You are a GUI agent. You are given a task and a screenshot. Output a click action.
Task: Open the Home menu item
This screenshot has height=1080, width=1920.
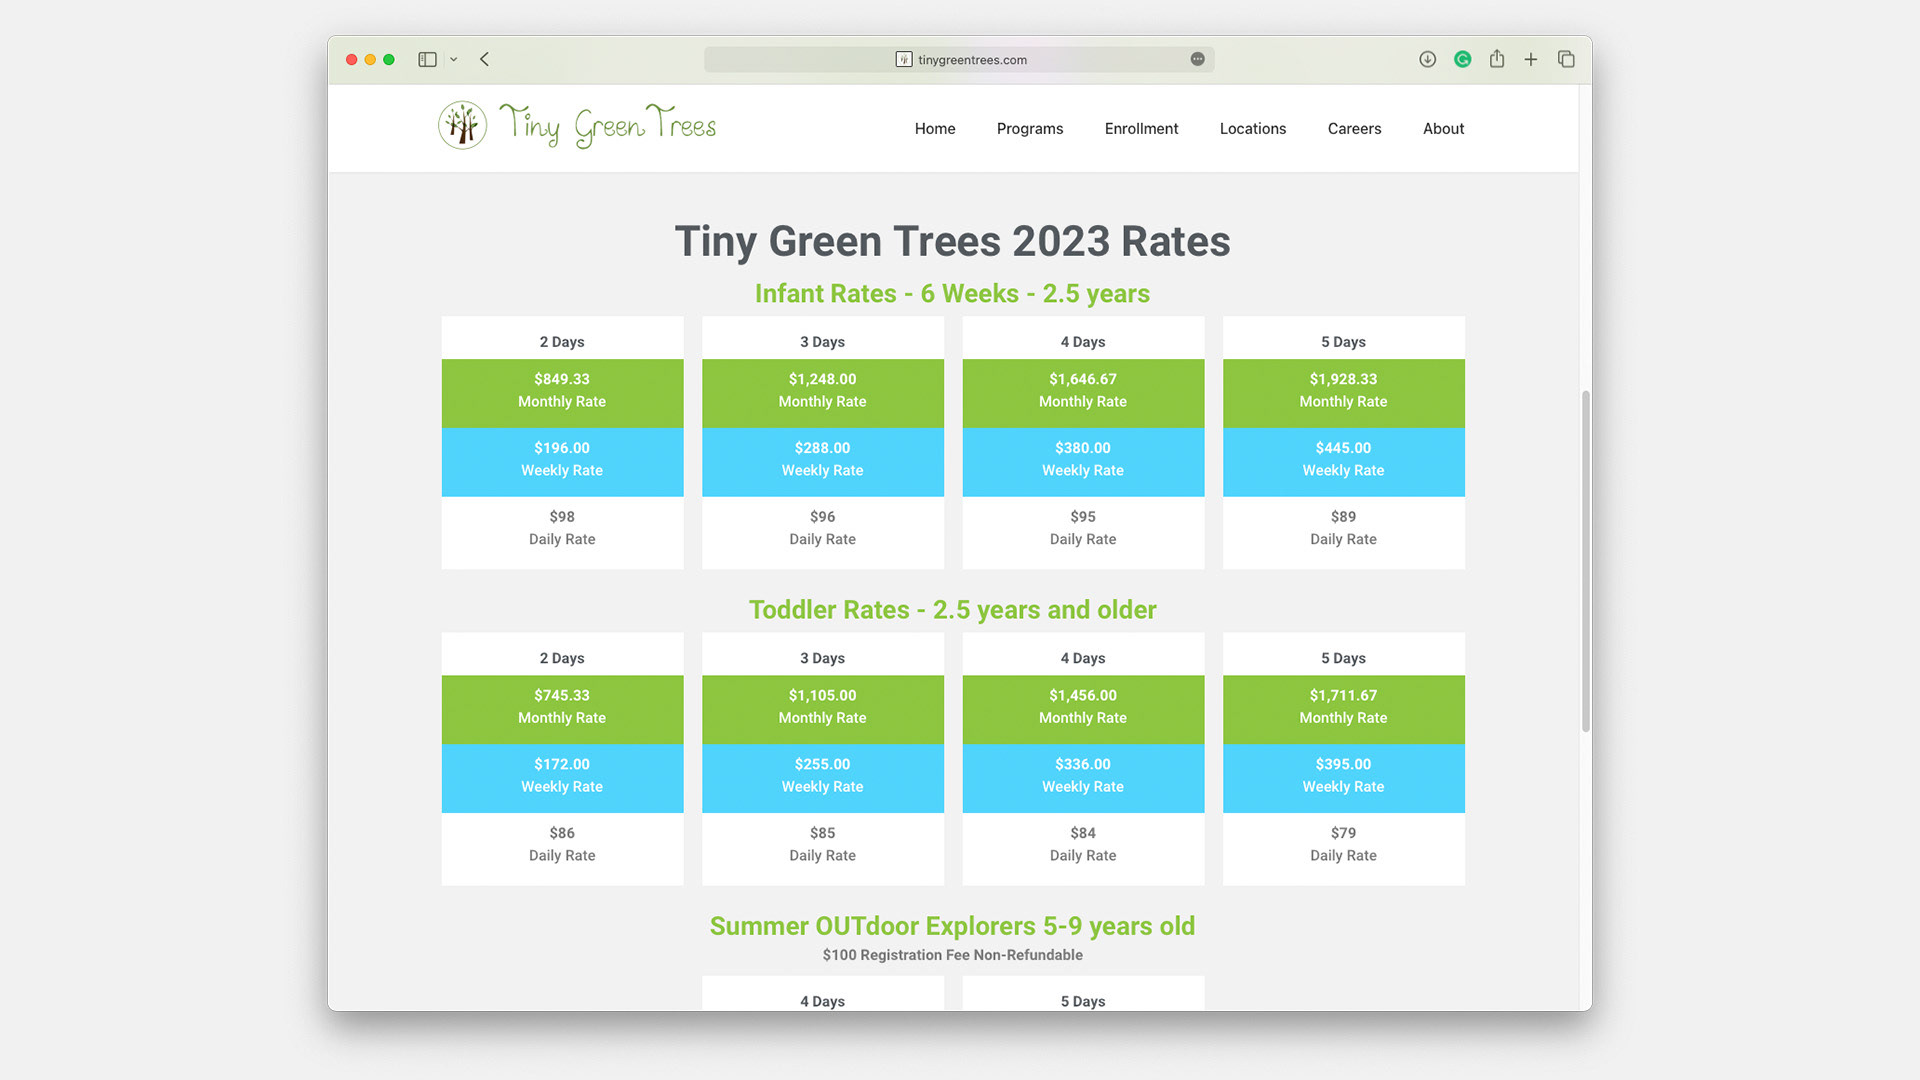click(x=934, y=129)
